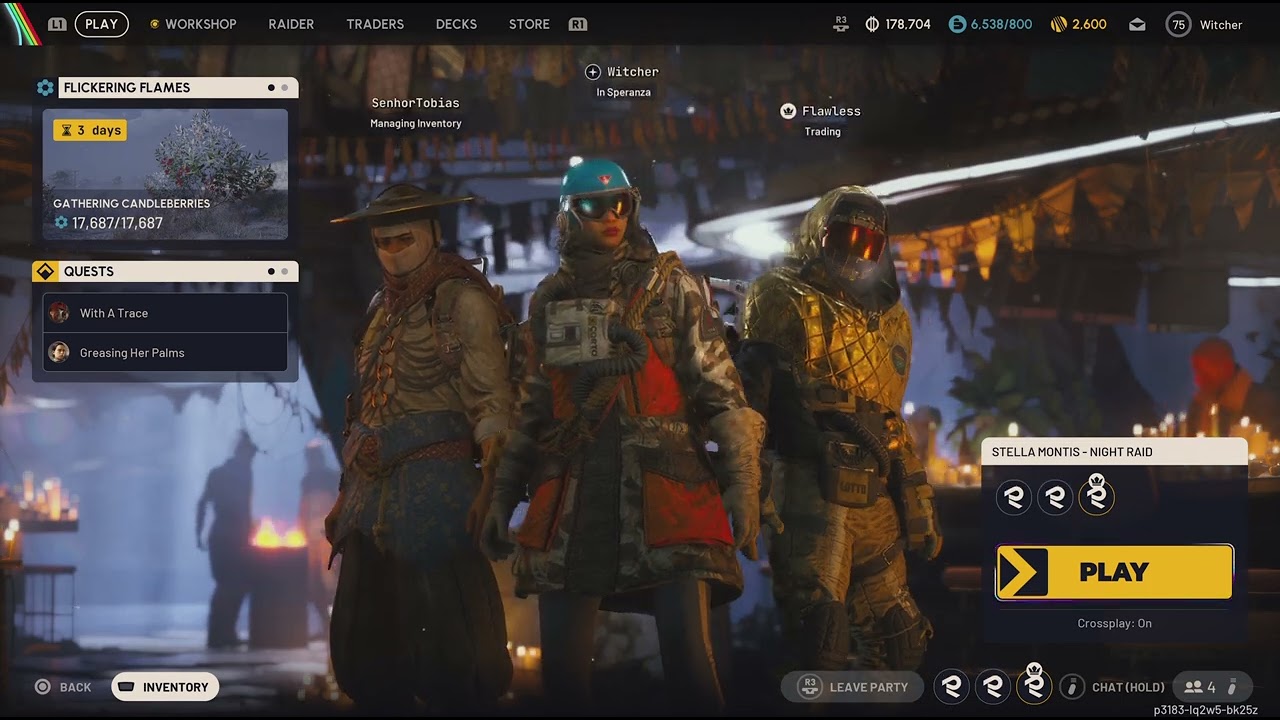The image size is (1280, 720).
Task: Switch to the Raider tab
Action: tap(291, 24)
